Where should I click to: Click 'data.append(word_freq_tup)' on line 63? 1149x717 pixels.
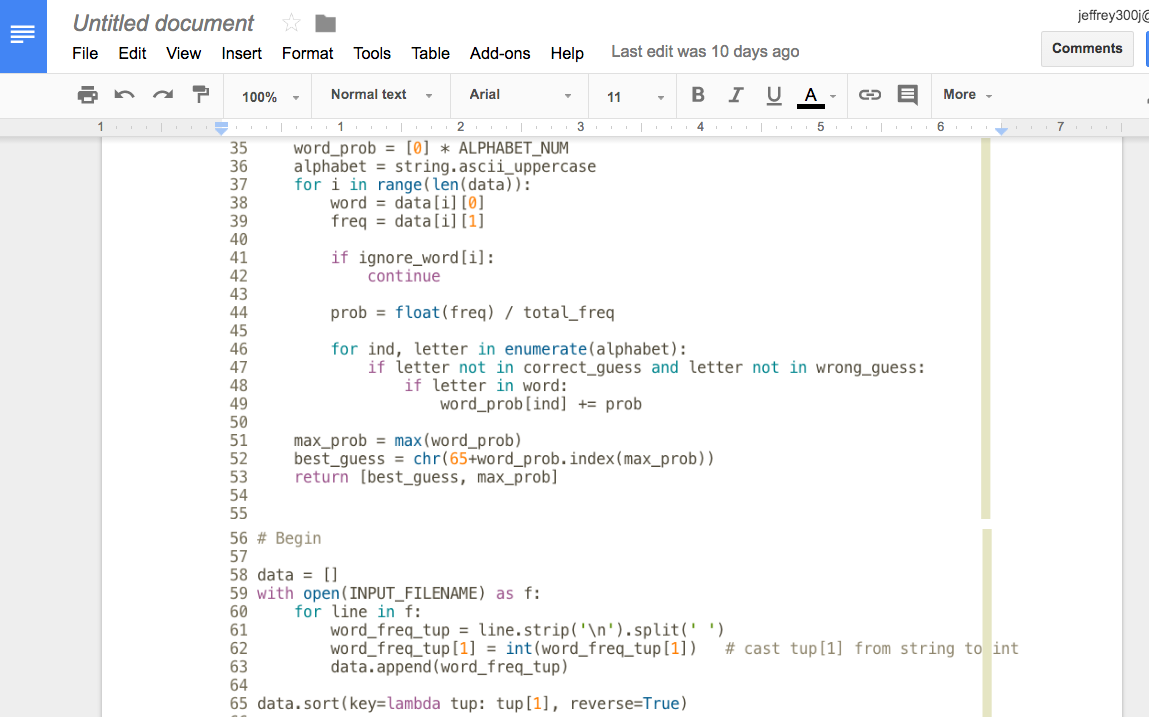point(449,666)
